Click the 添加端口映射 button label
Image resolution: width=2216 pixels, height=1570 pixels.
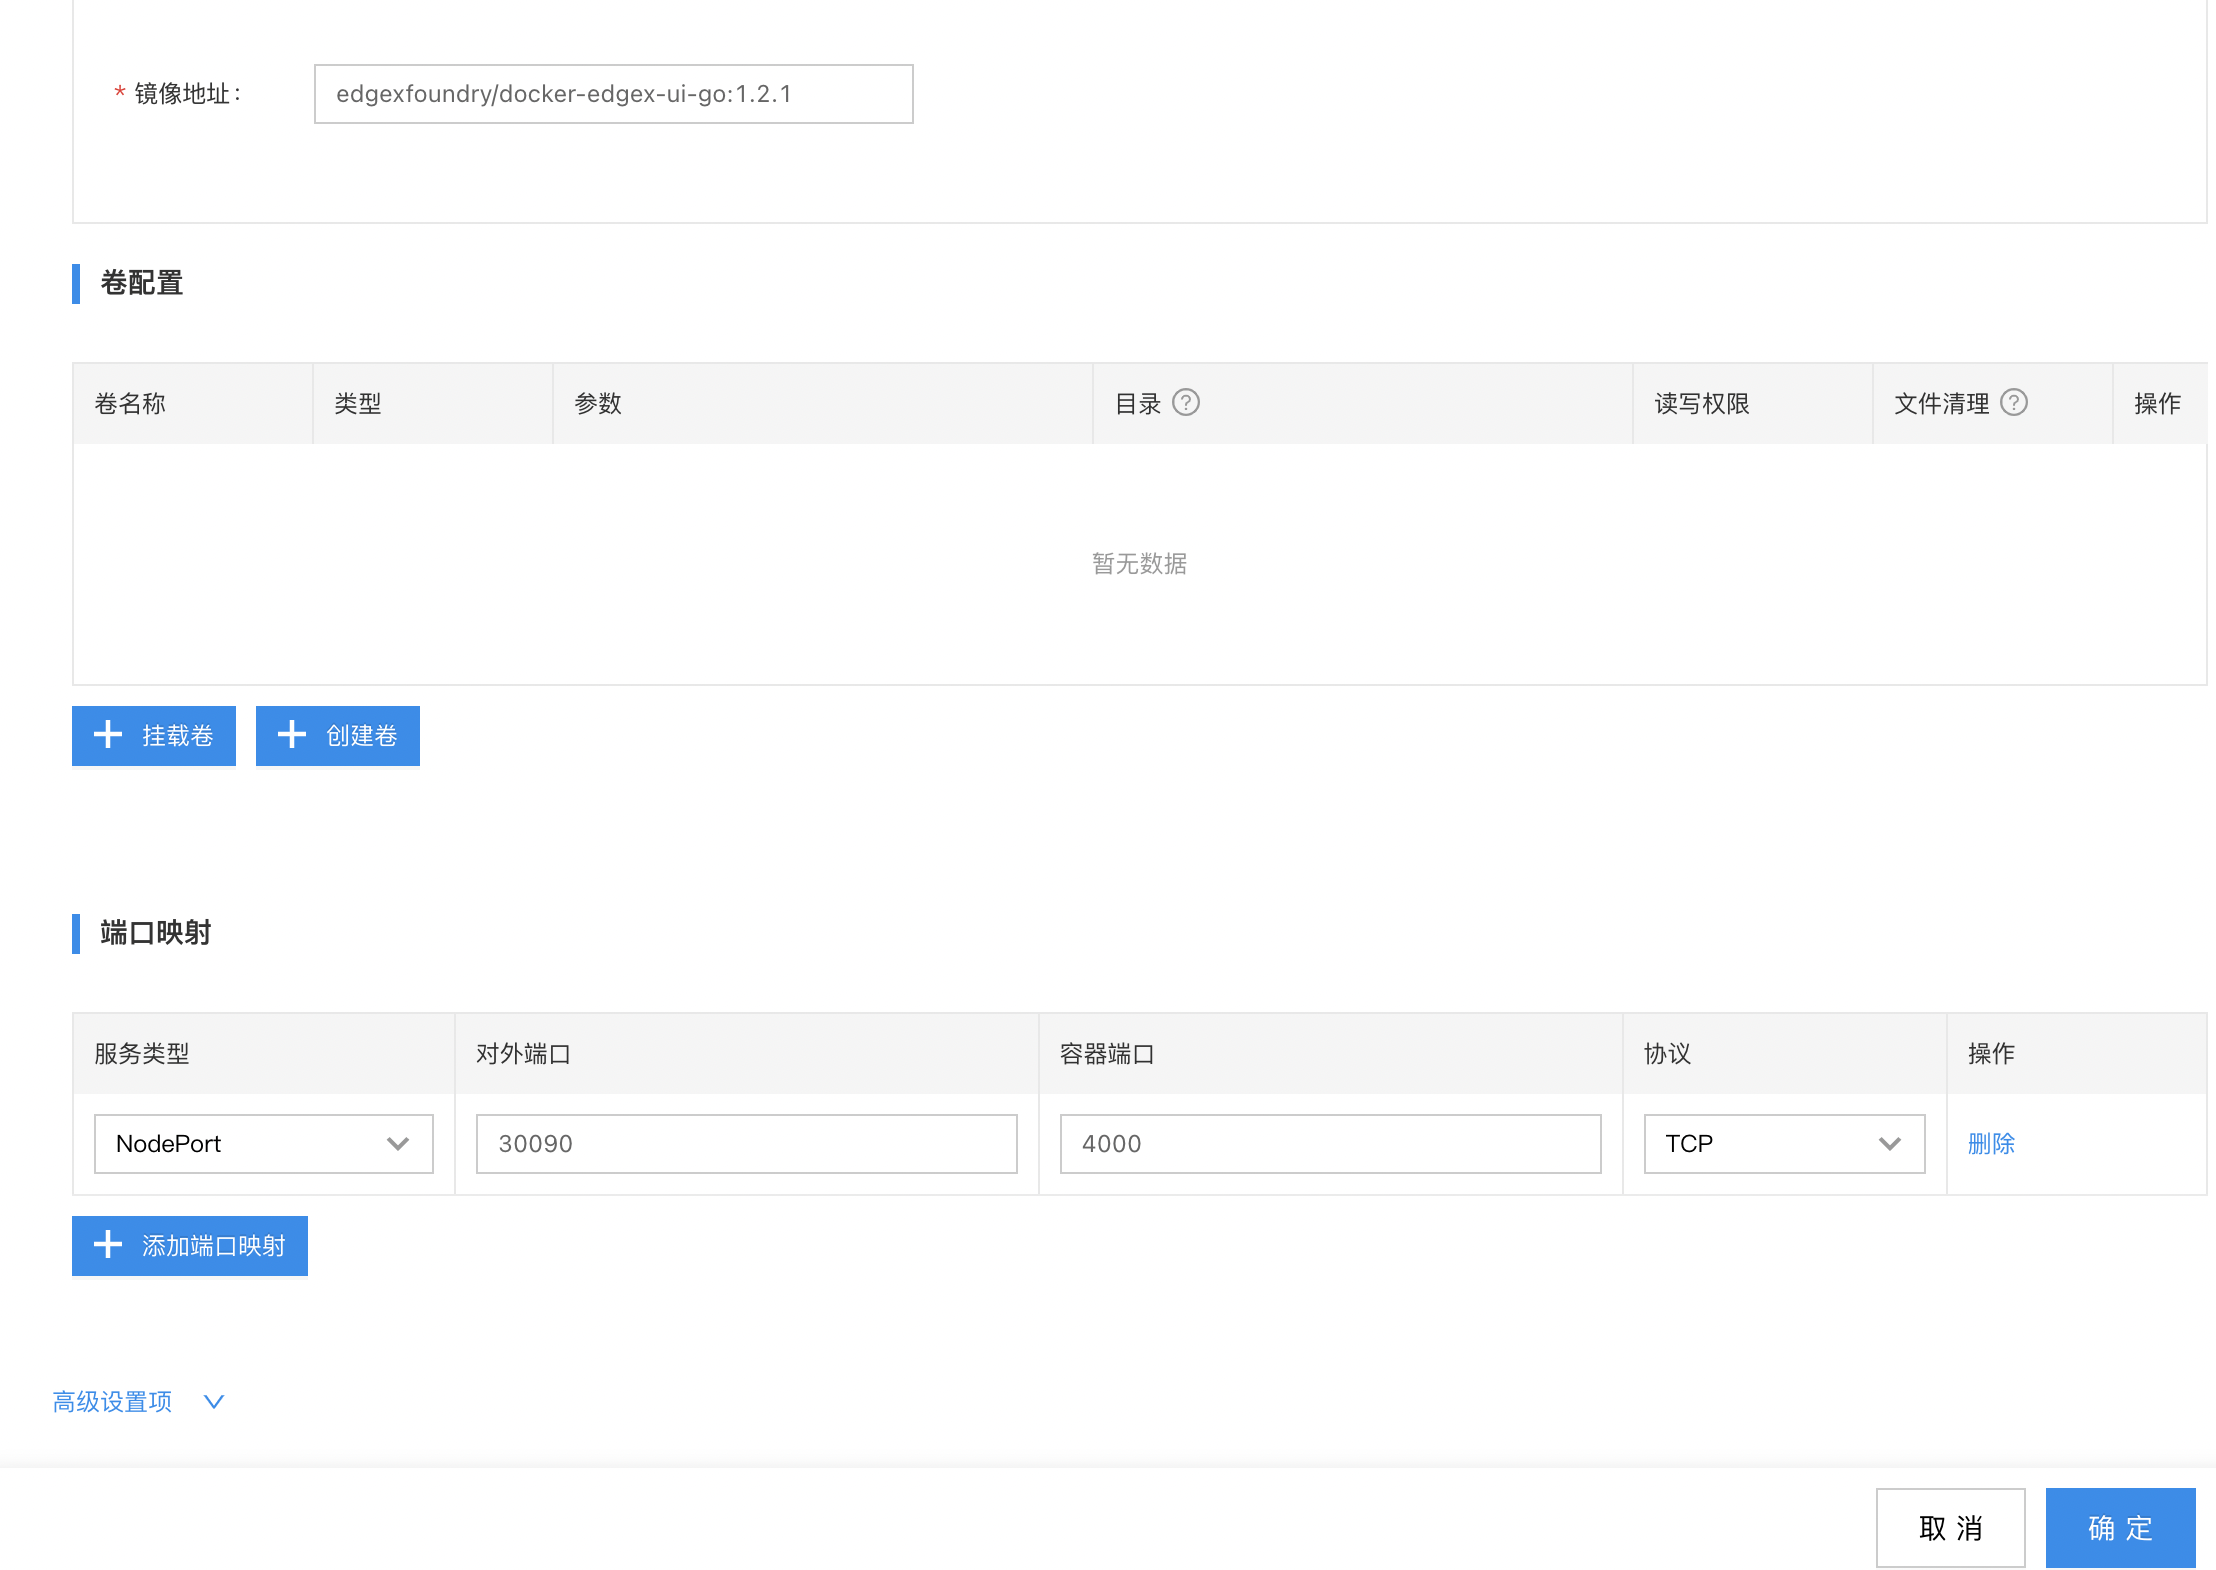(213, 1246)
